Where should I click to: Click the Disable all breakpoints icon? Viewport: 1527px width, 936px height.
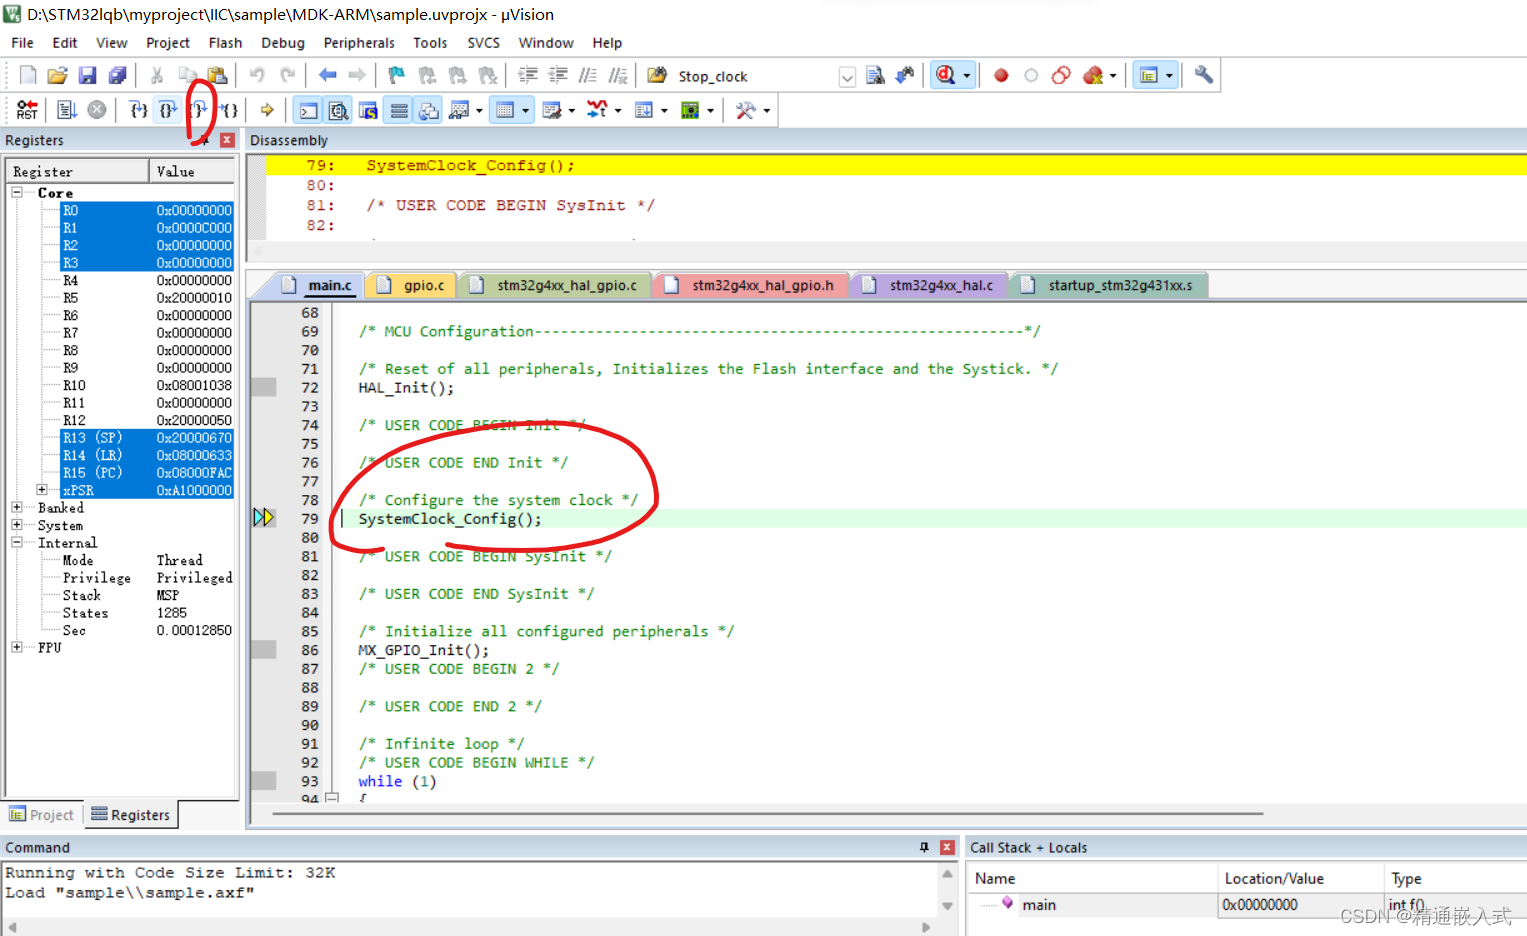coord(1061,75)
